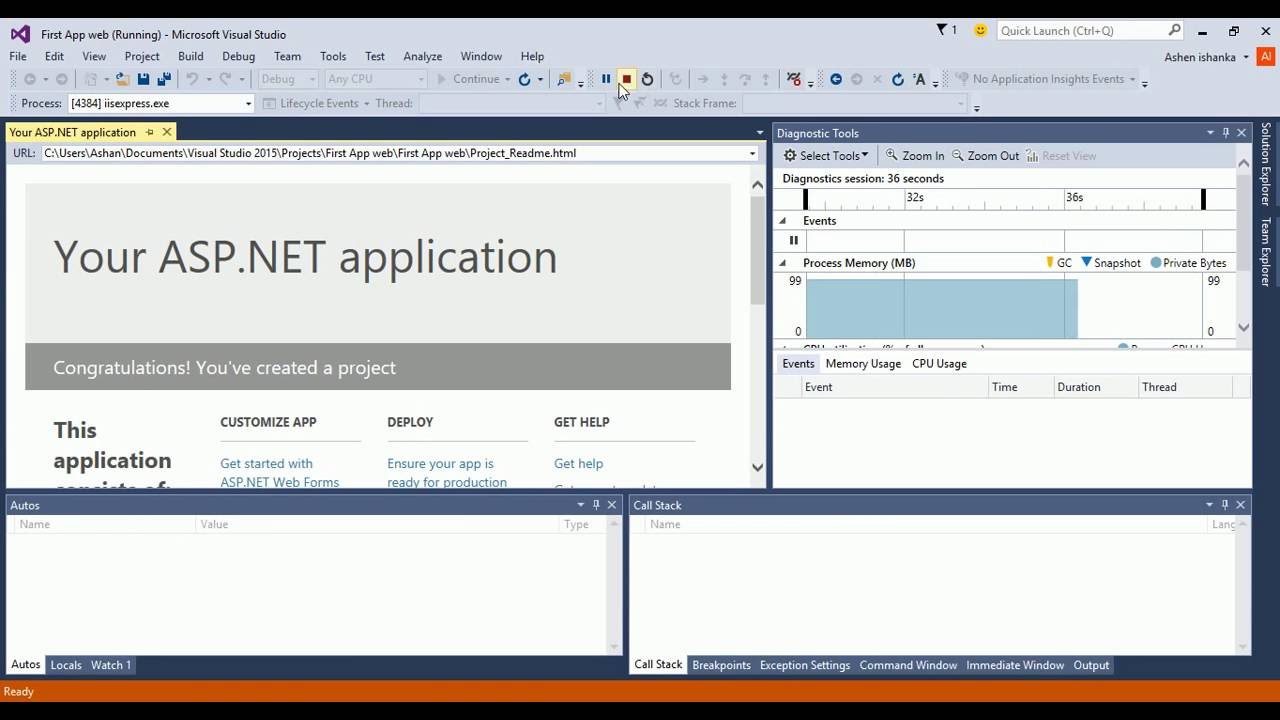
Task: Close the 'Your ASP.NET application' tab
Action: (x=167, y=132)
